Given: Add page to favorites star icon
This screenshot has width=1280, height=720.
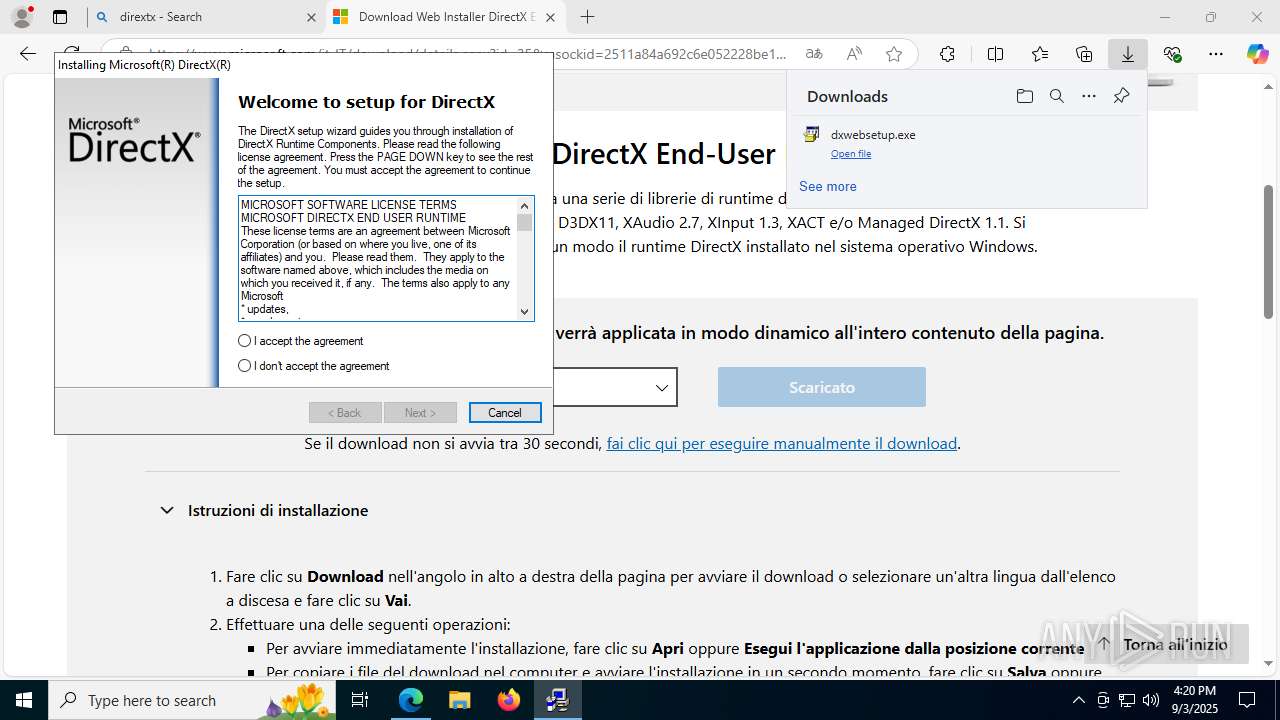Looking at the screenshot, I should pyautogui.click(x=894, y=54).
